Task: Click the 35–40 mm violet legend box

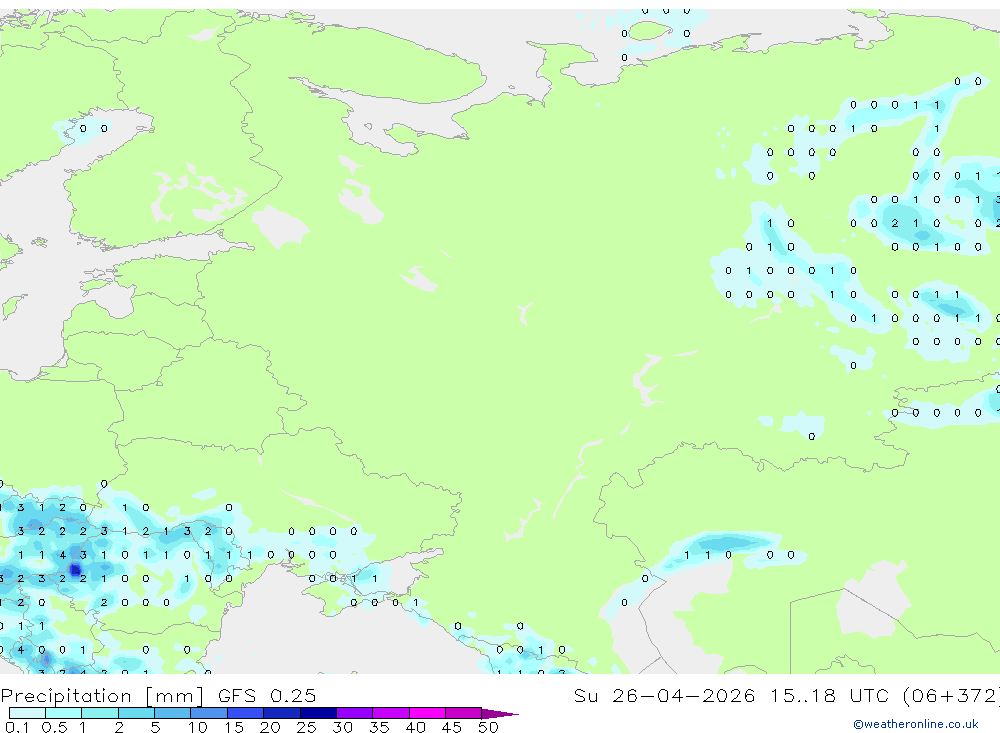Action: tap(391, 713)
